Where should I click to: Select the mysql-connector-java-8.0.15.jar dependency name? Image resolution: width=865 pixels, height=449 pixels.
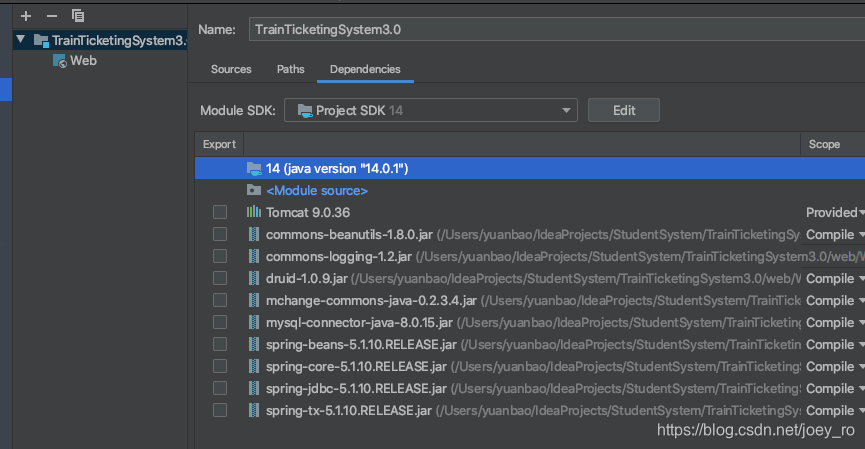click(359, 323)
